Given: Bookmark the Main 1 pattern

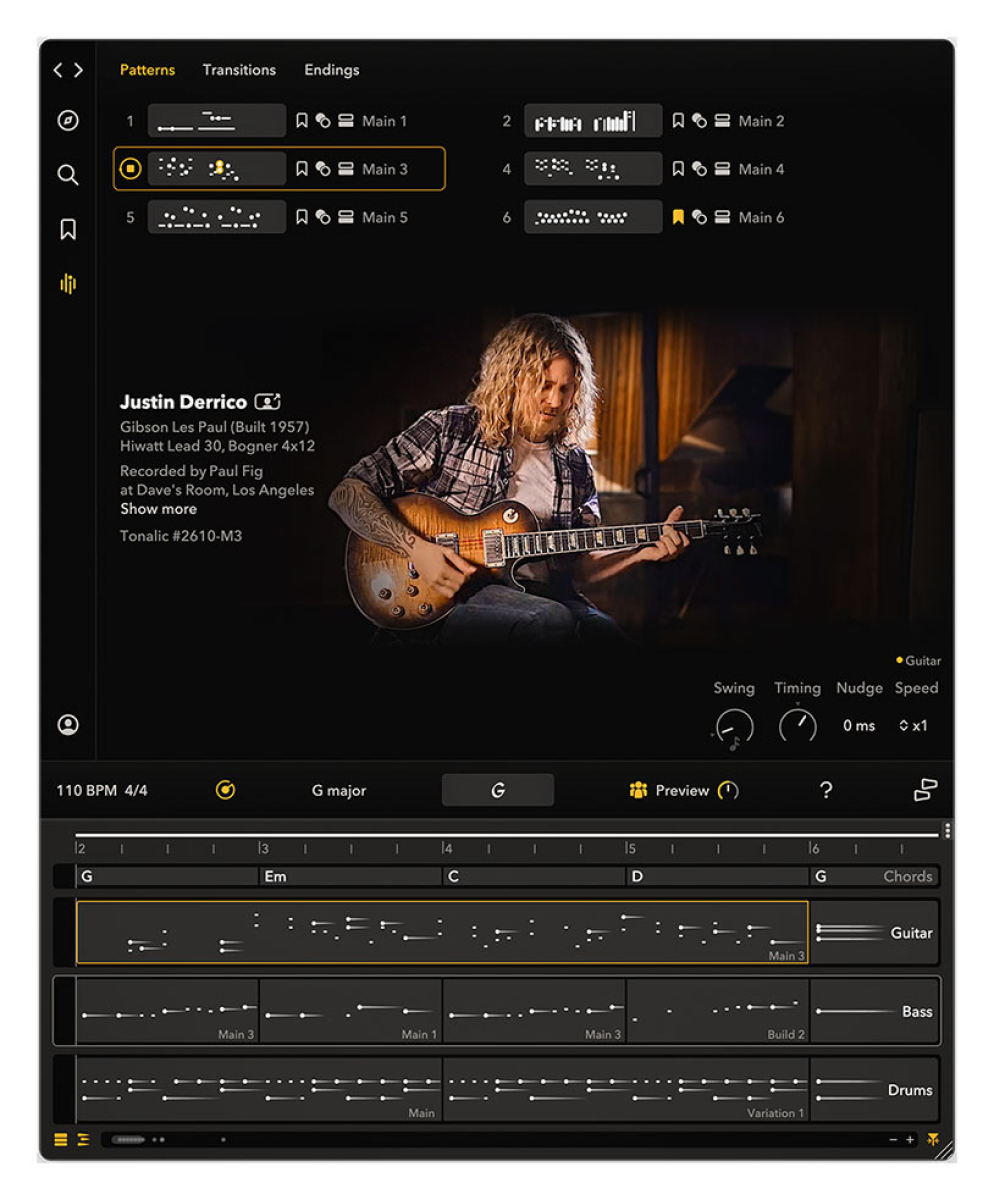Looking at the screenshot, I should pyautogui.click(x=302, y=121).
